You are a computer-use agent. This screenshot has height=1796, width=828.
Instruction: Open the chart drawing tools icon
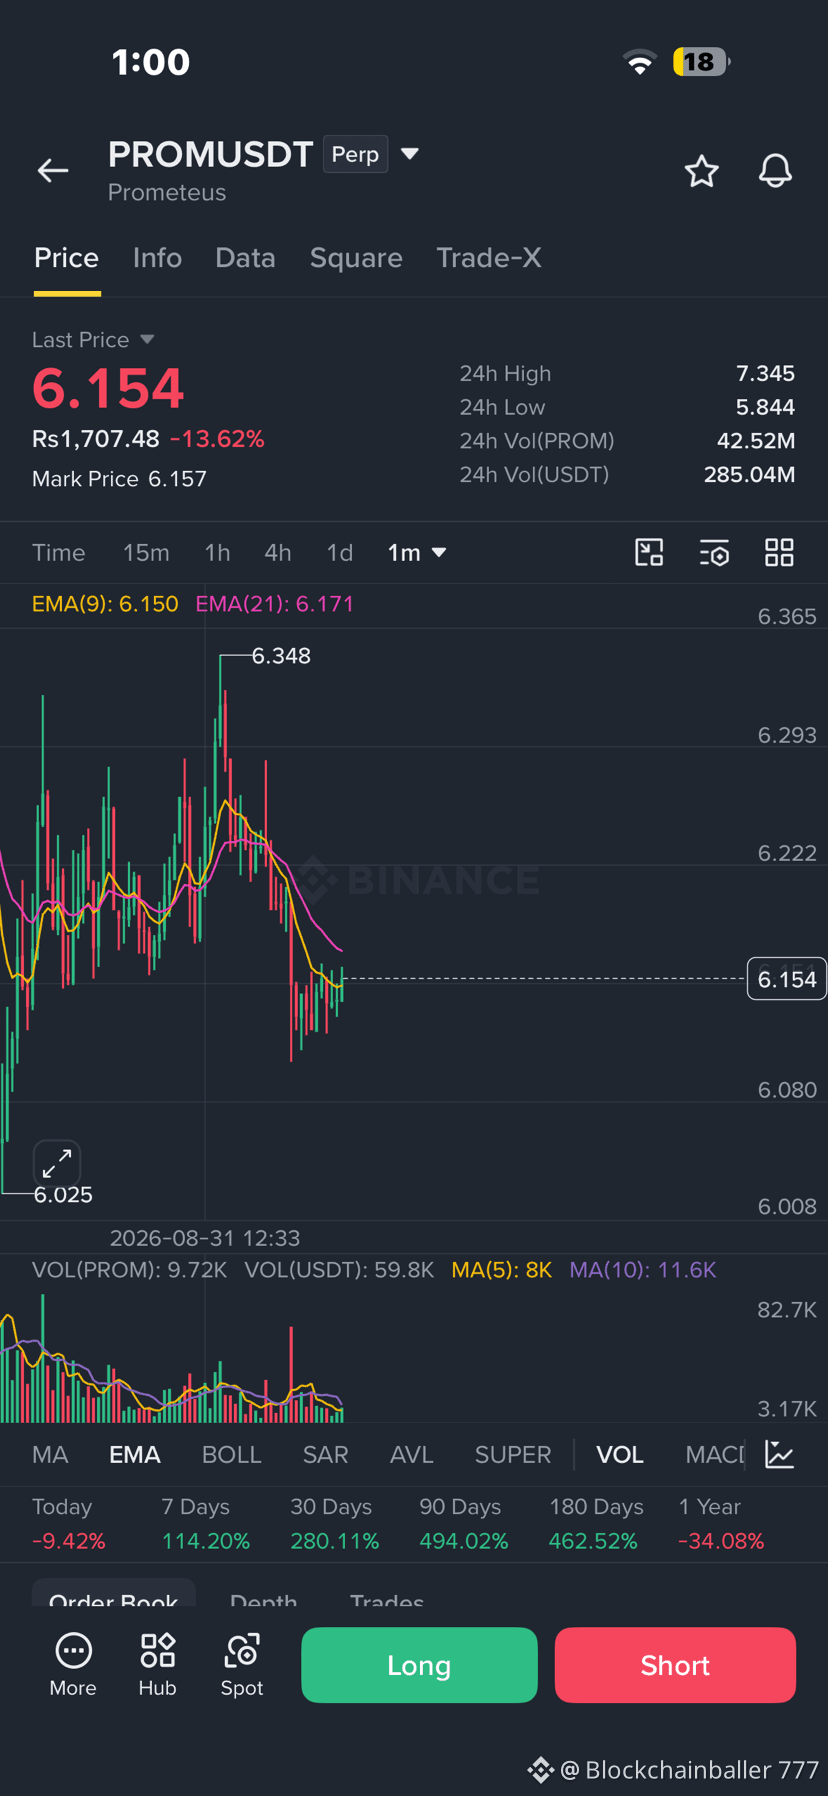[649, 552]
